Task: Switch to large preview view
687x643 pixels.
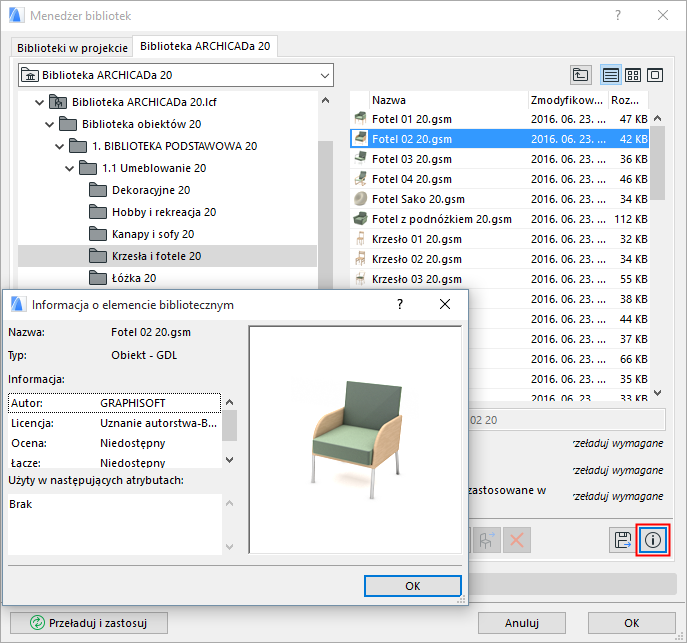Action: point(655,75)
